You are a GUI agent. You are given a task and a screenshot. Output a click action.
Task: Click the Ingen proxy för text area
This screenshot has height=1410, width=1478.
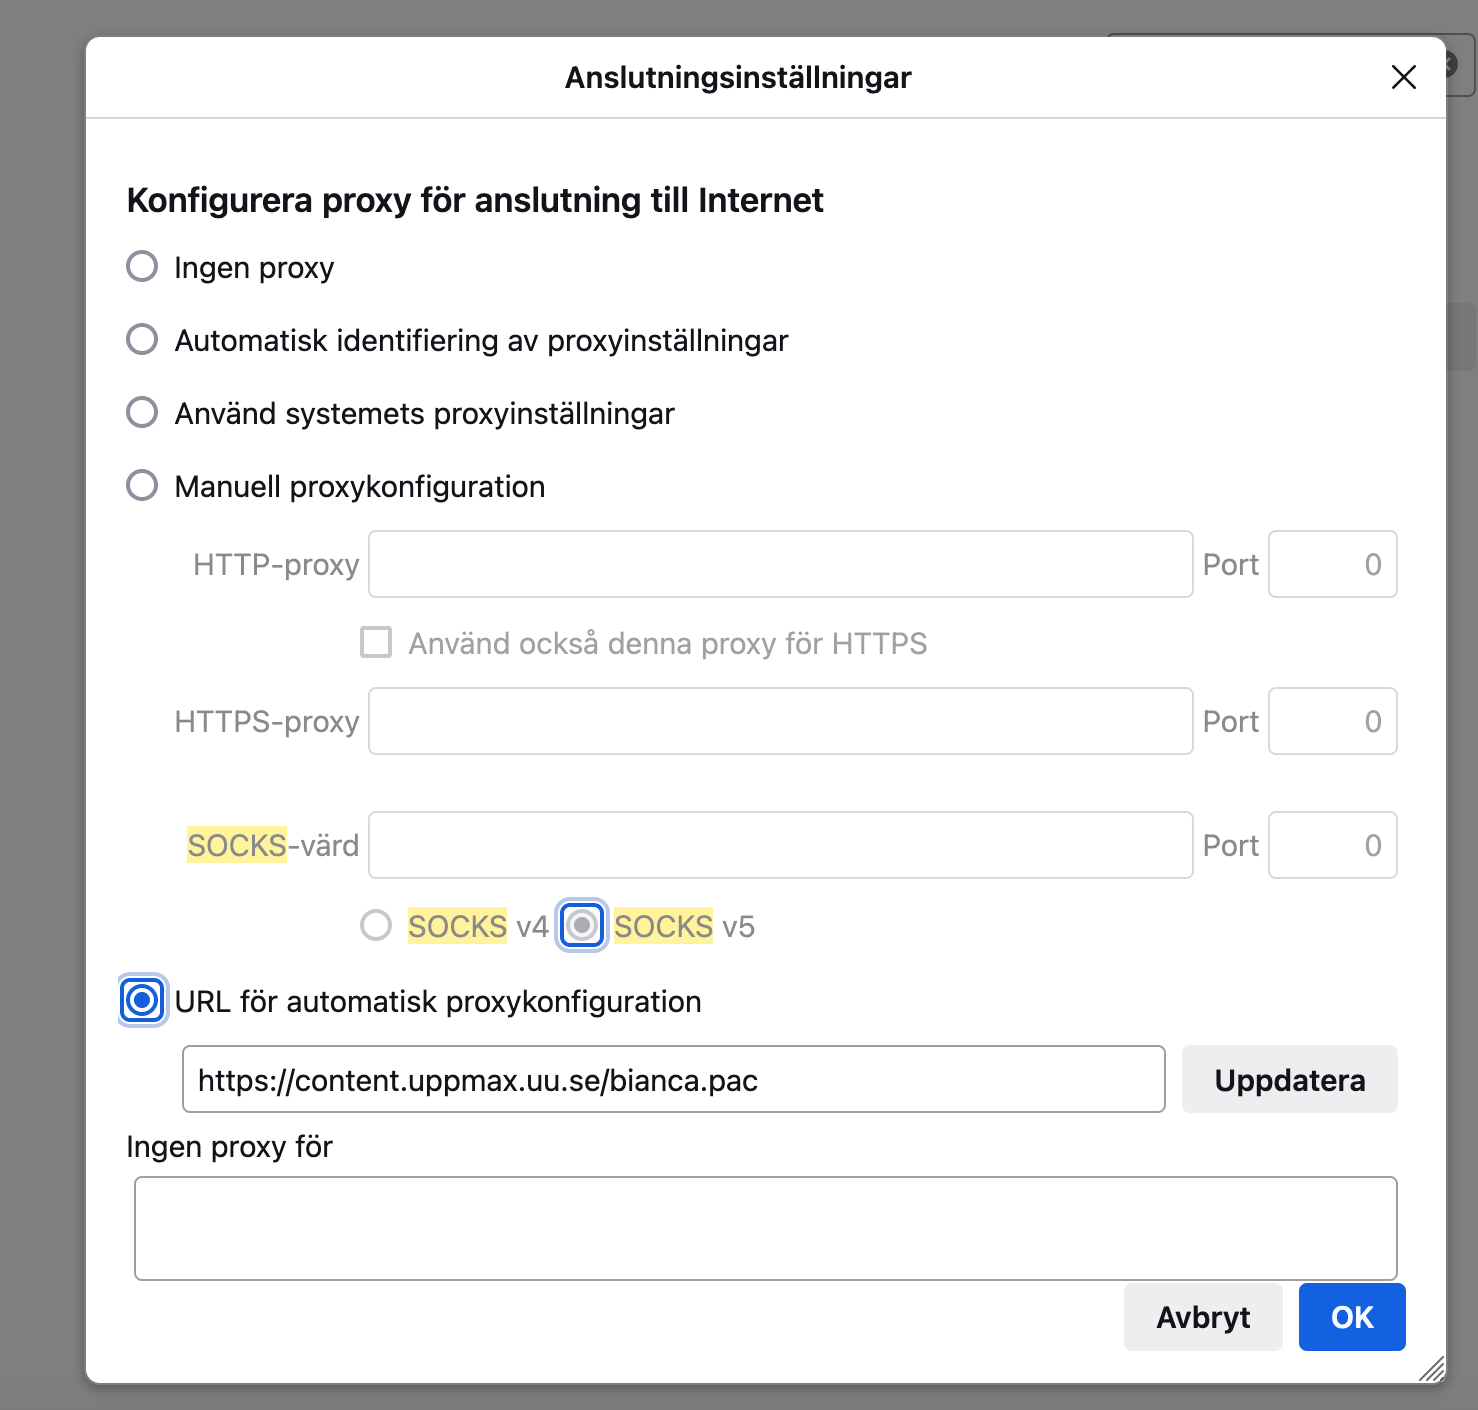click(x=766, y=1228)
